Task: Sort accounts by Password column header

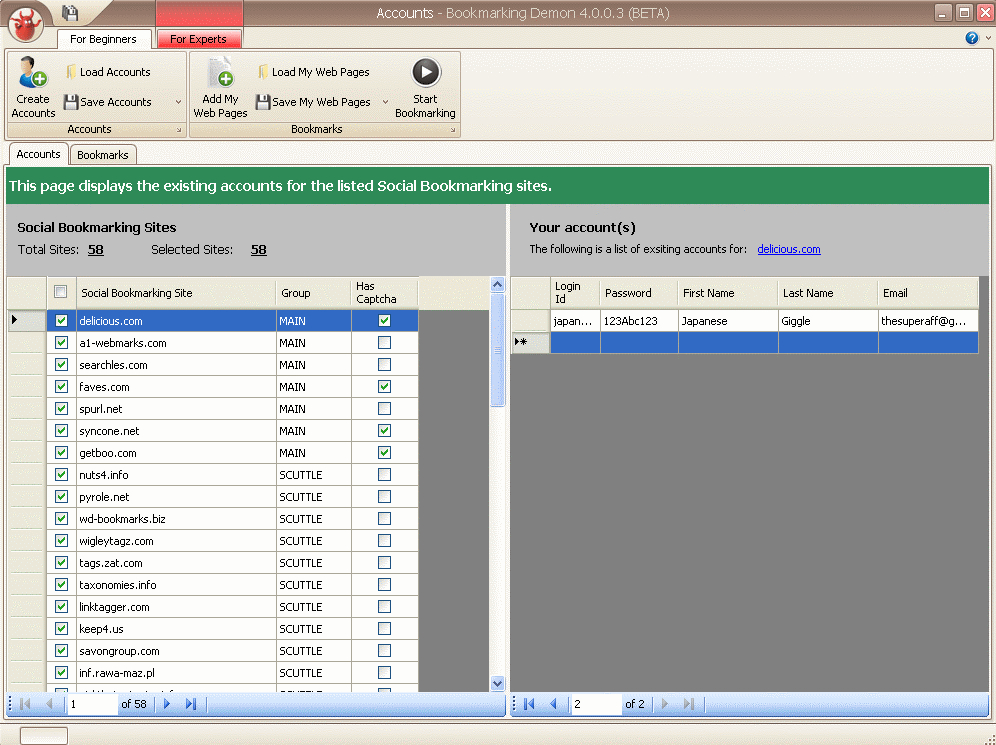Action: click(x=638, y=293)
